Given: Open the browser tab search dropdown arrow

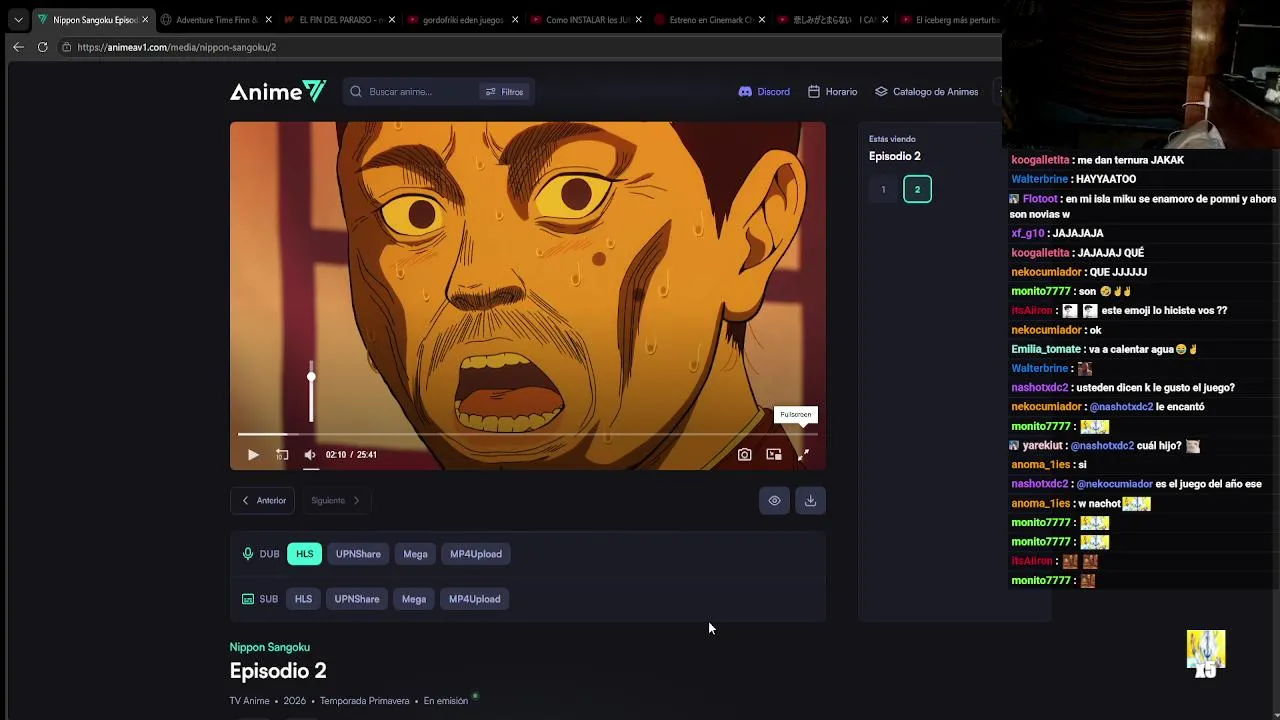Looking at the screenshot, I should pos(18,19).
